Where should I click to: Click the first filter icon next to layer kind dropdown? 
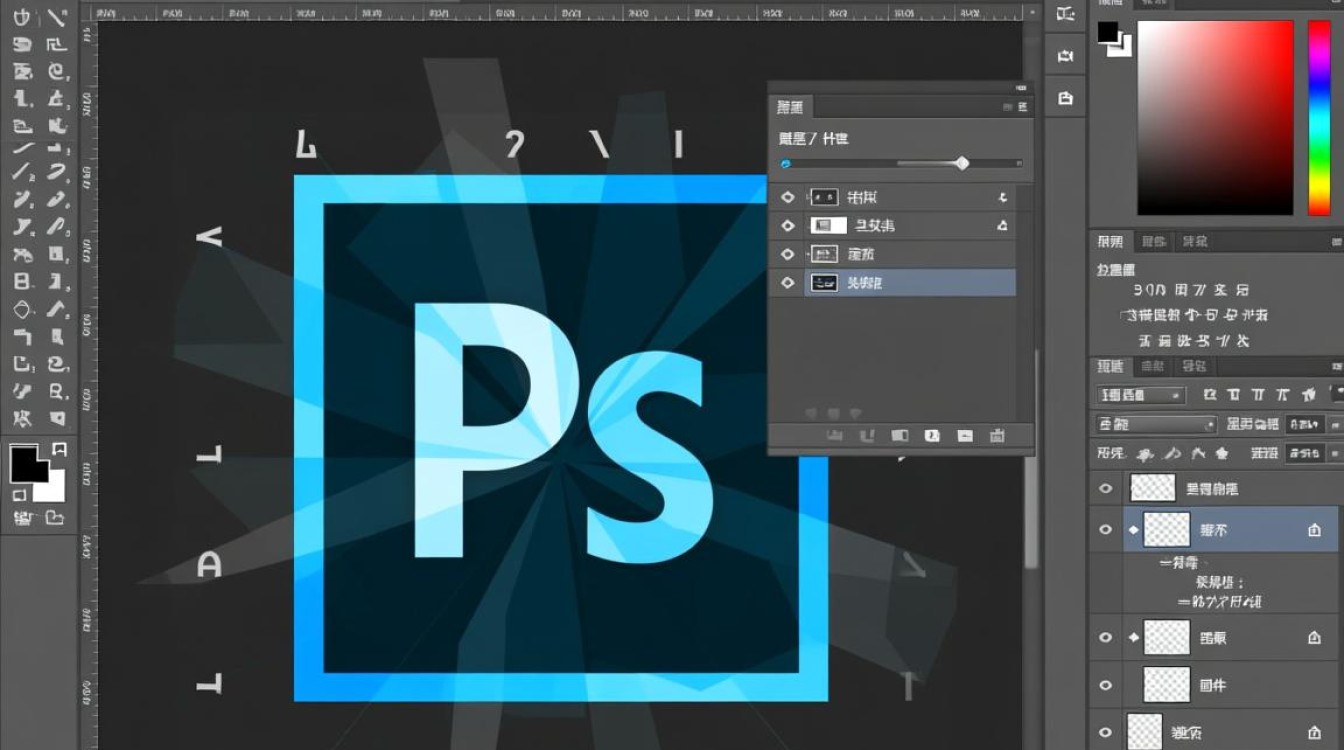(1210, 395)
